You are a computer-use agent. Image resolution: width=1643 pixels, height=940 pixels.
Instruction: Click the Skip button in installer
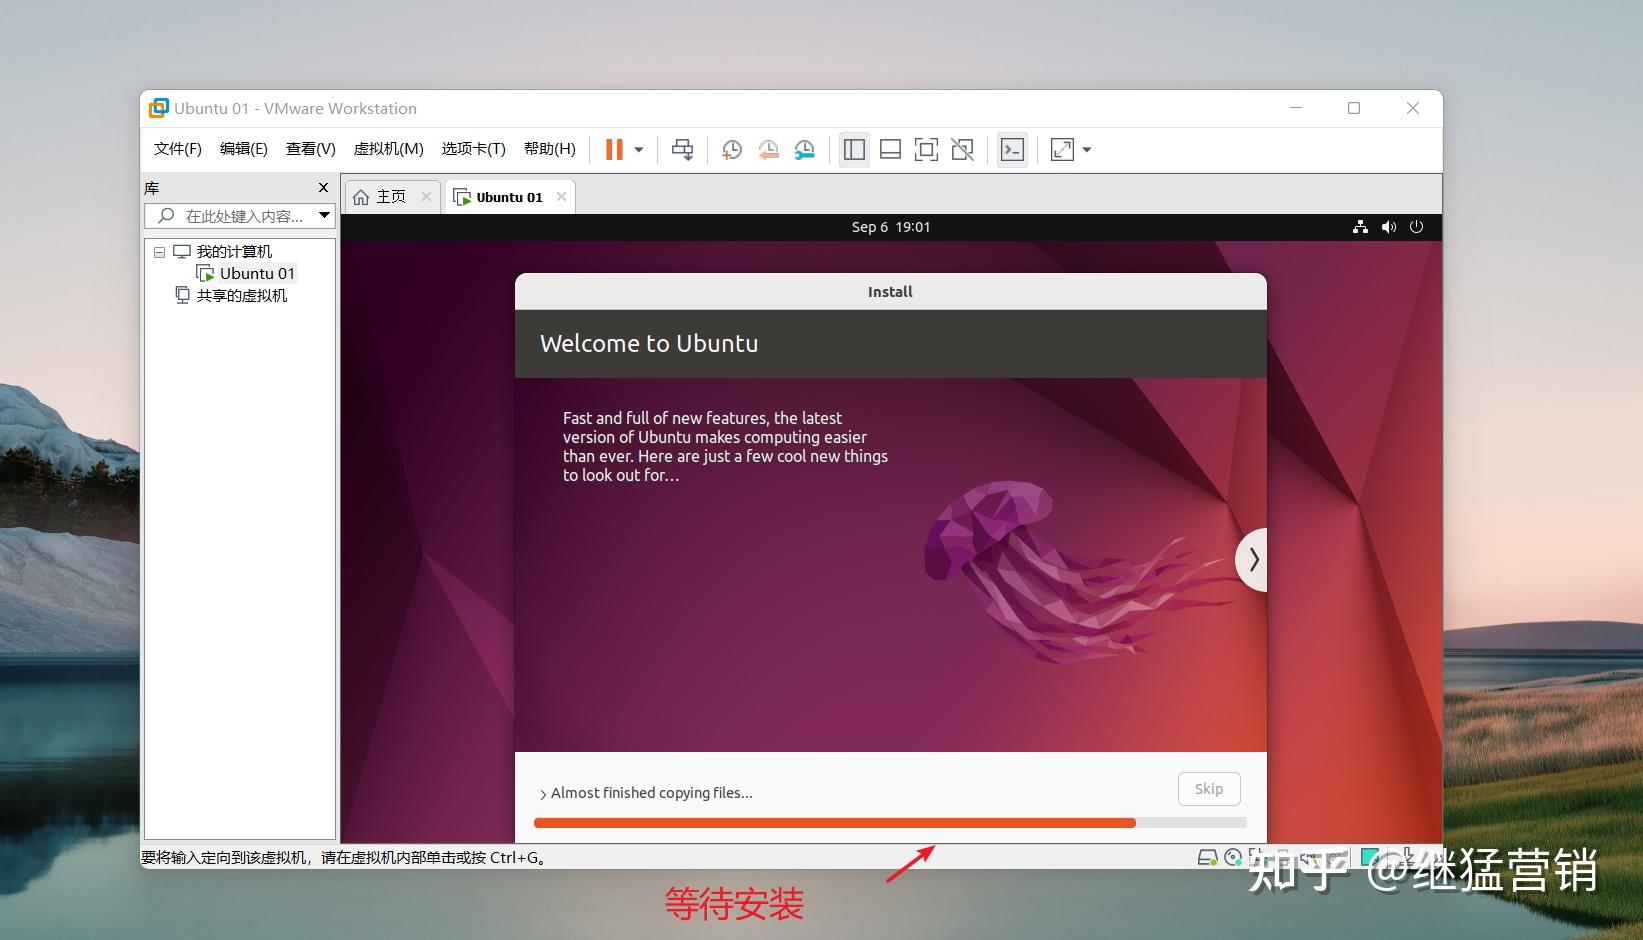[x=1209, y=789]
